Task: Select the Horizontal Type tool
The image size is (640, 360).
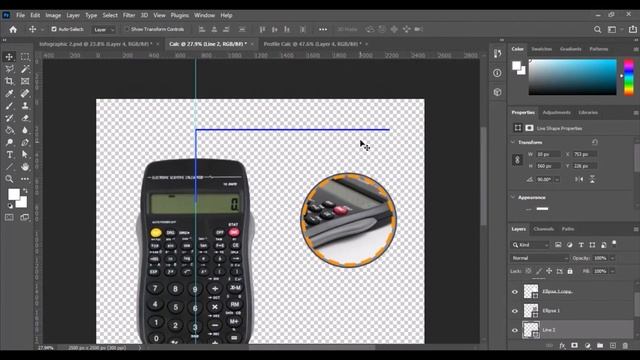Action: point(9,155)
